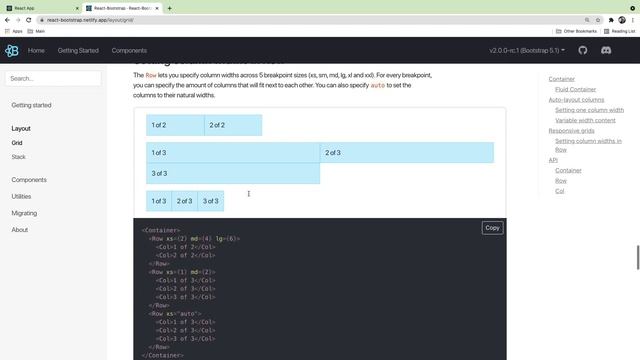
Task: Select Stack in the sidebar
Action: (18, 157)
